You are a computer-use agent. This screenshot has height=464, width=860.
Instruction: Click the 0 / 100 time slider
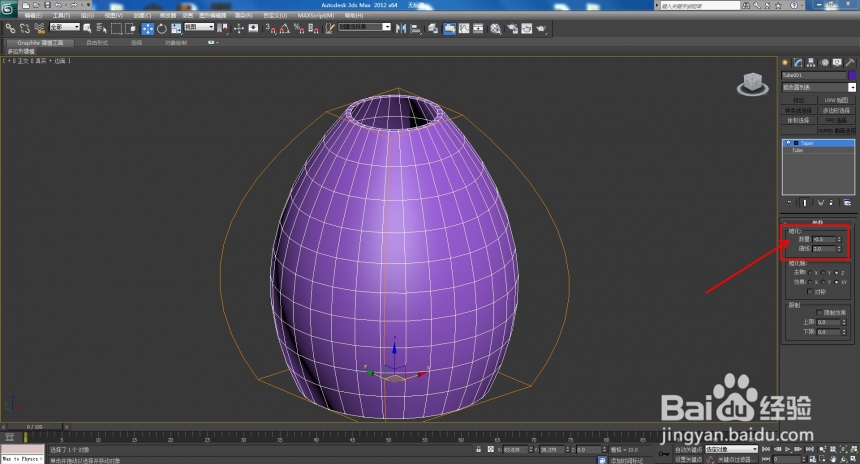[34, 427]
